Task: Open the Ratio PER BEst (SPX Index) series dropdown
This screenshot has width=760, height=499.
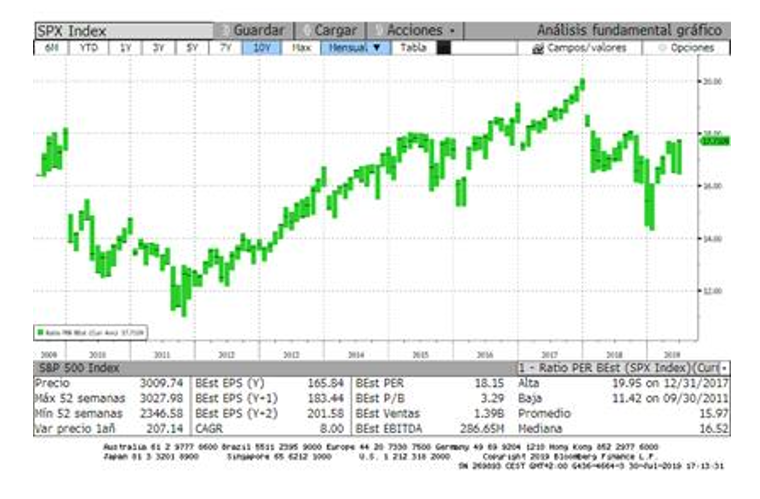Action: pyautogui.click(x=623, y=368)
